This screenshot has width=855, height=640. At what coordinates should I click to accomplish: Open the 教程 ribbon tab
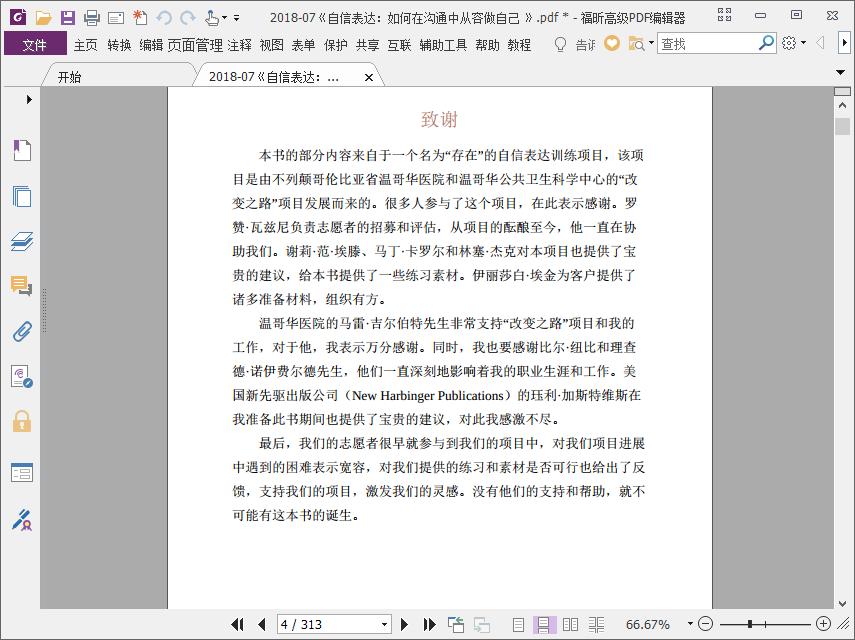[x=519, y=45]
